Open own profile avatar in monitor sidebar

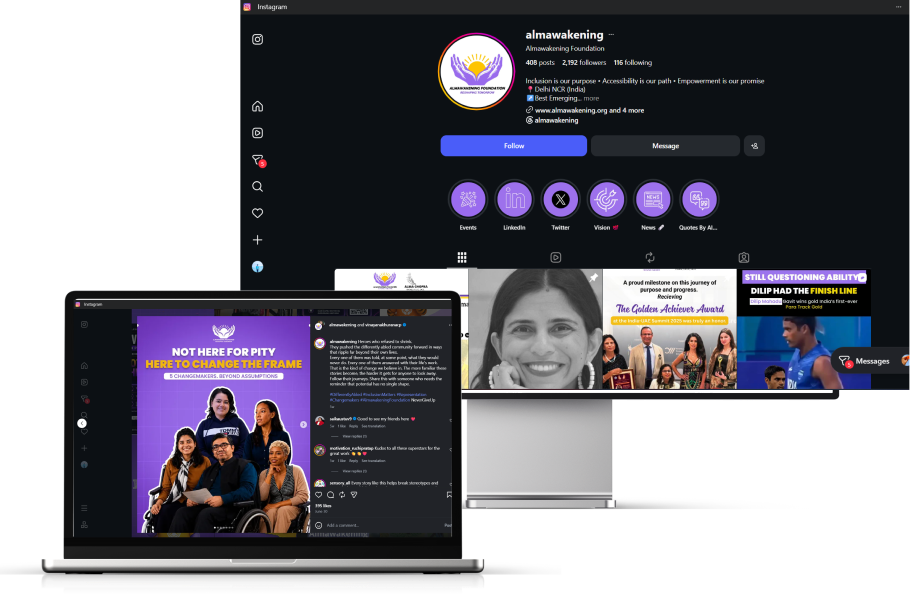[257, 266]
